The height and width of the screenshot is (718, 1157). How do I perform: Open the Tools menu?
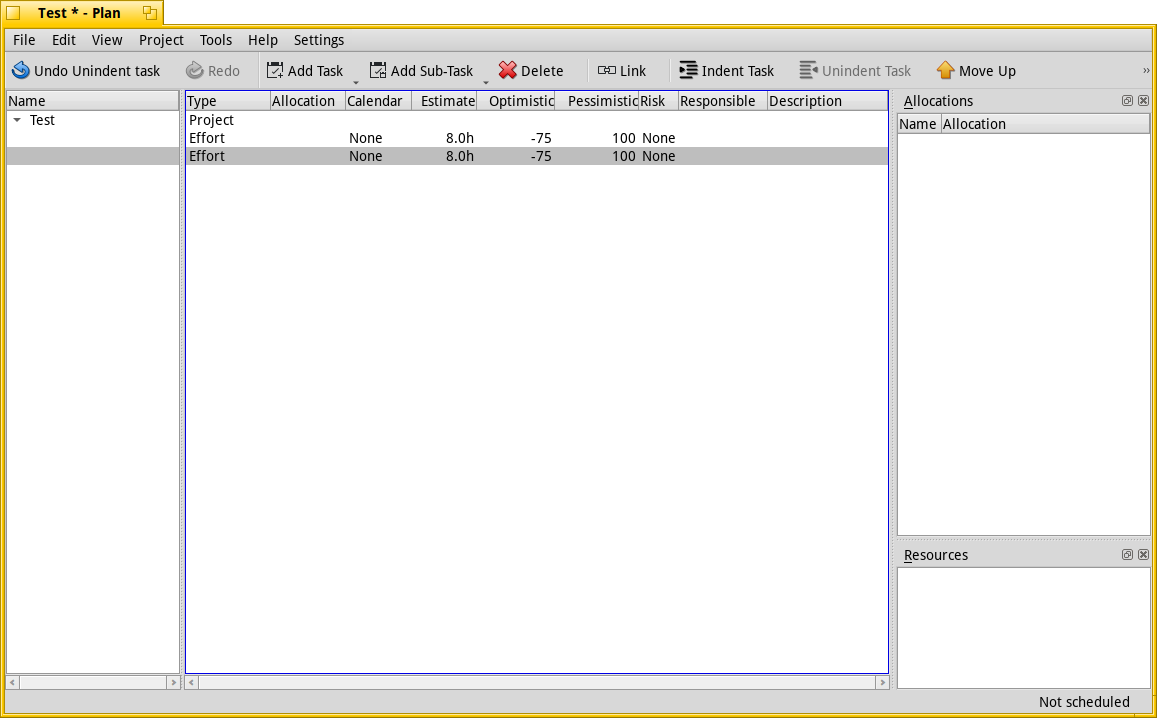click(x=215, y=40)
